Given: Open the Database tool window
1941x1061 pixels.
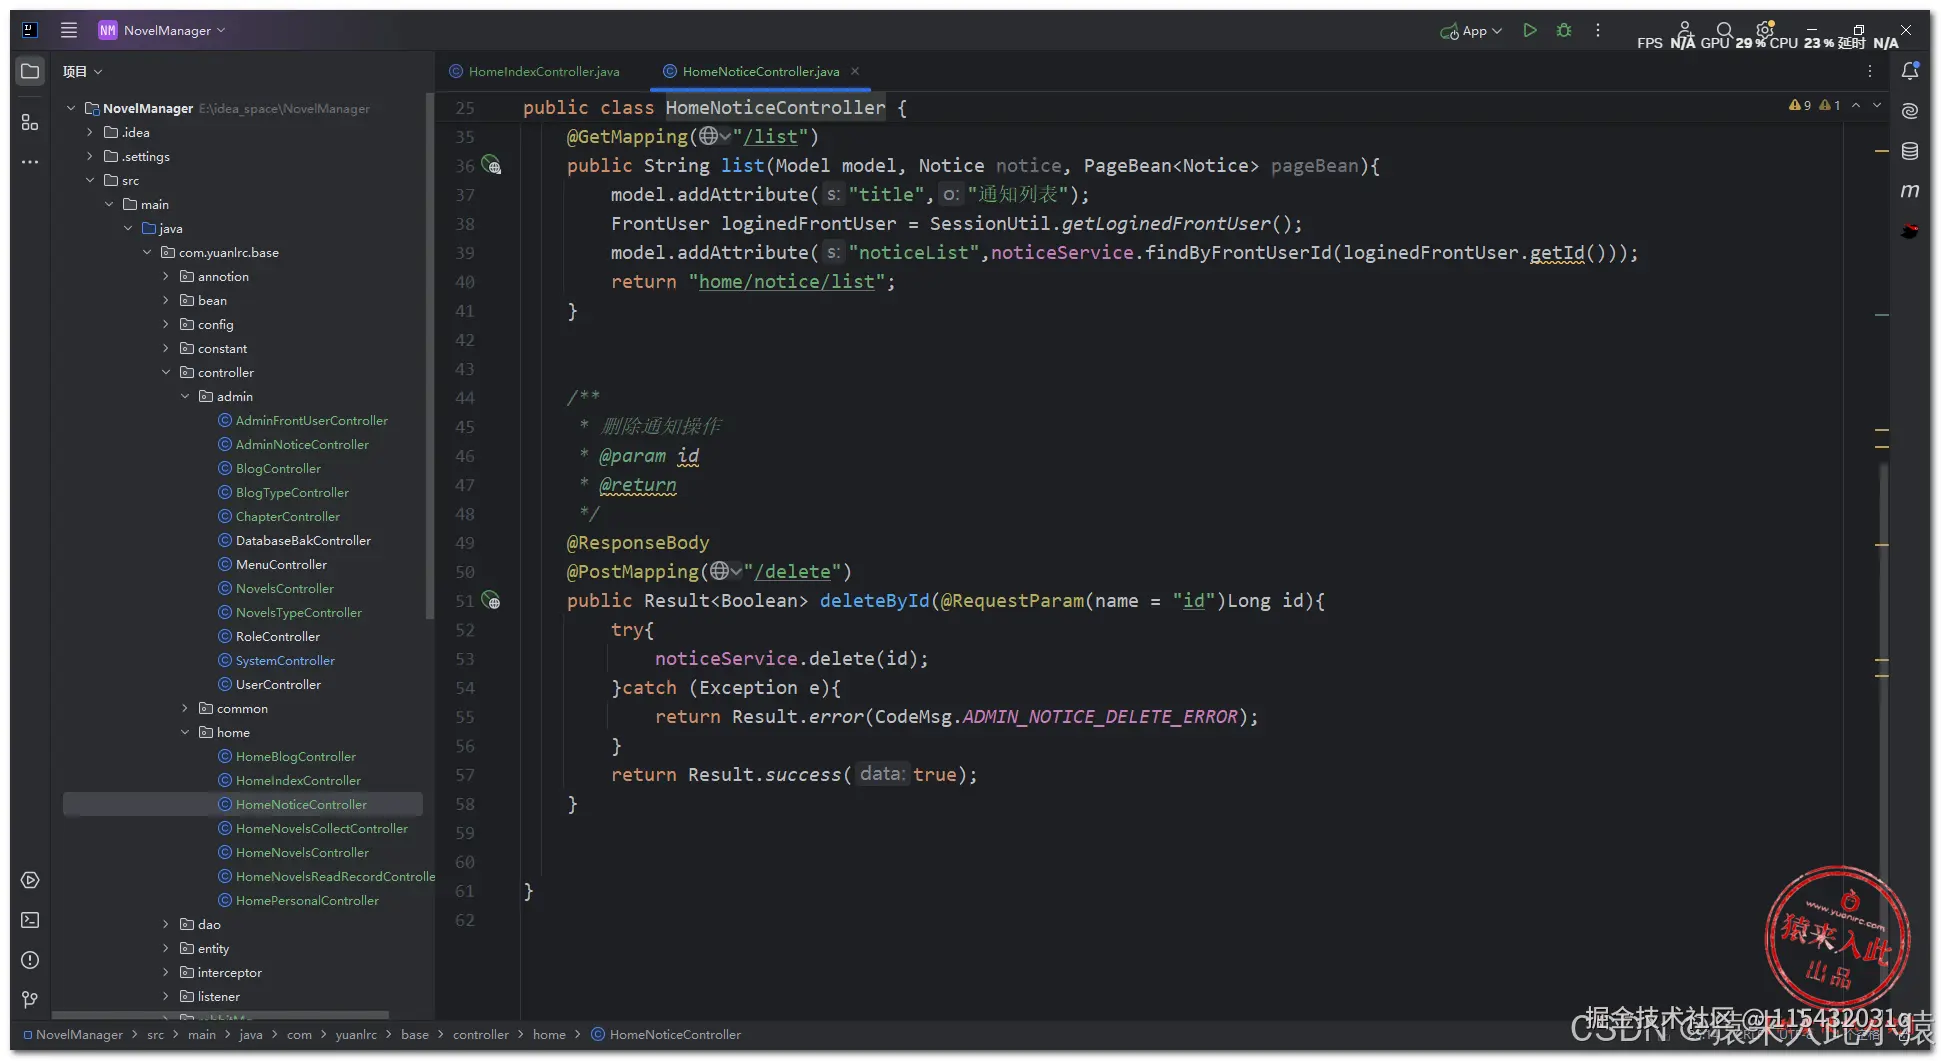Looking at the screenshot, I should pos(1910,151).
